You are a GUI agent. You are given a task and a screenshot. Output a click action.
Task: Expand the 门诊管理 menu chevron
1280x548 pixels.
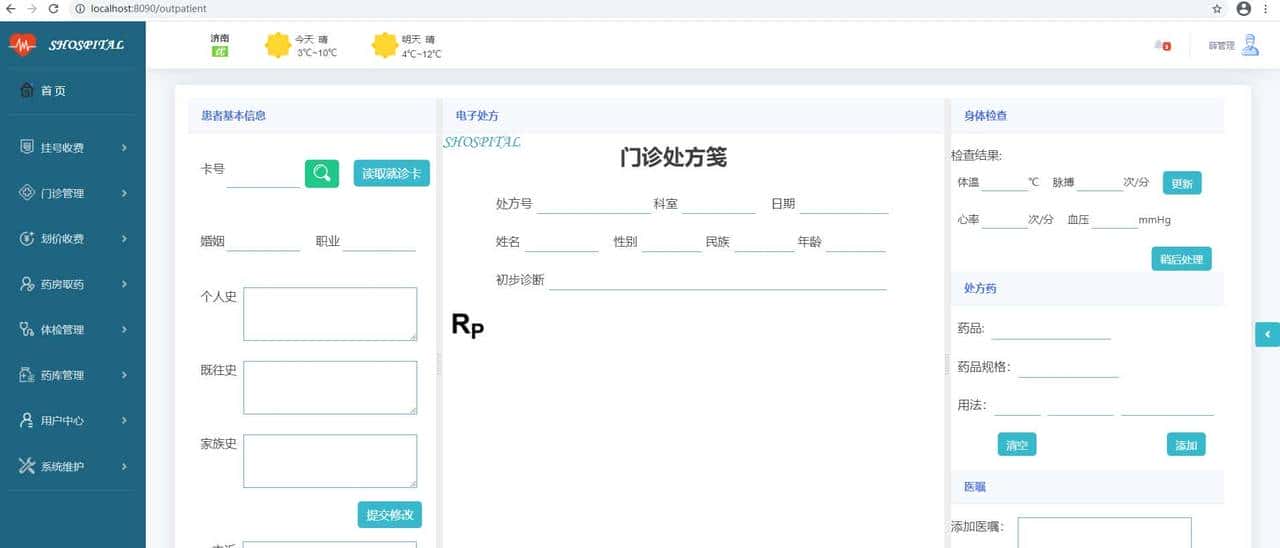[124, 193]
